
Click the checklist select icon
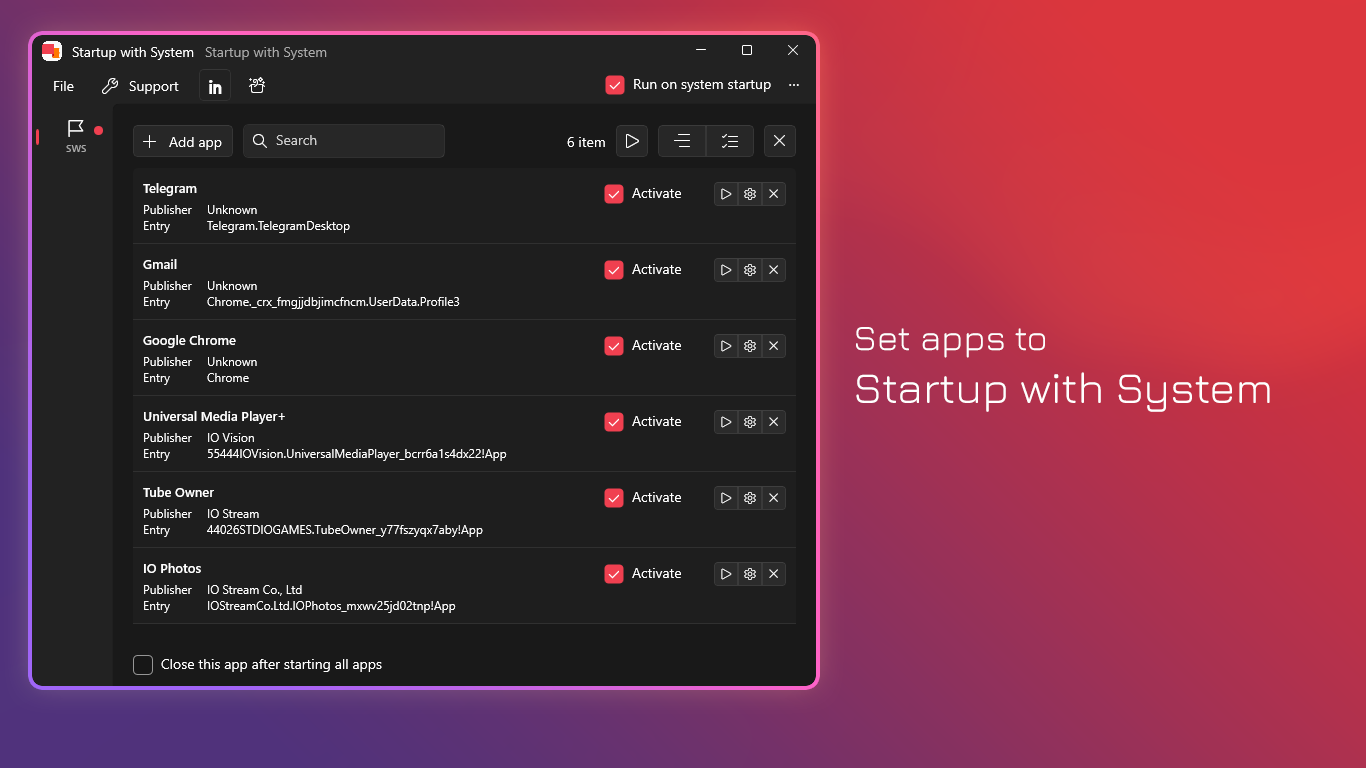click(730, 141)
